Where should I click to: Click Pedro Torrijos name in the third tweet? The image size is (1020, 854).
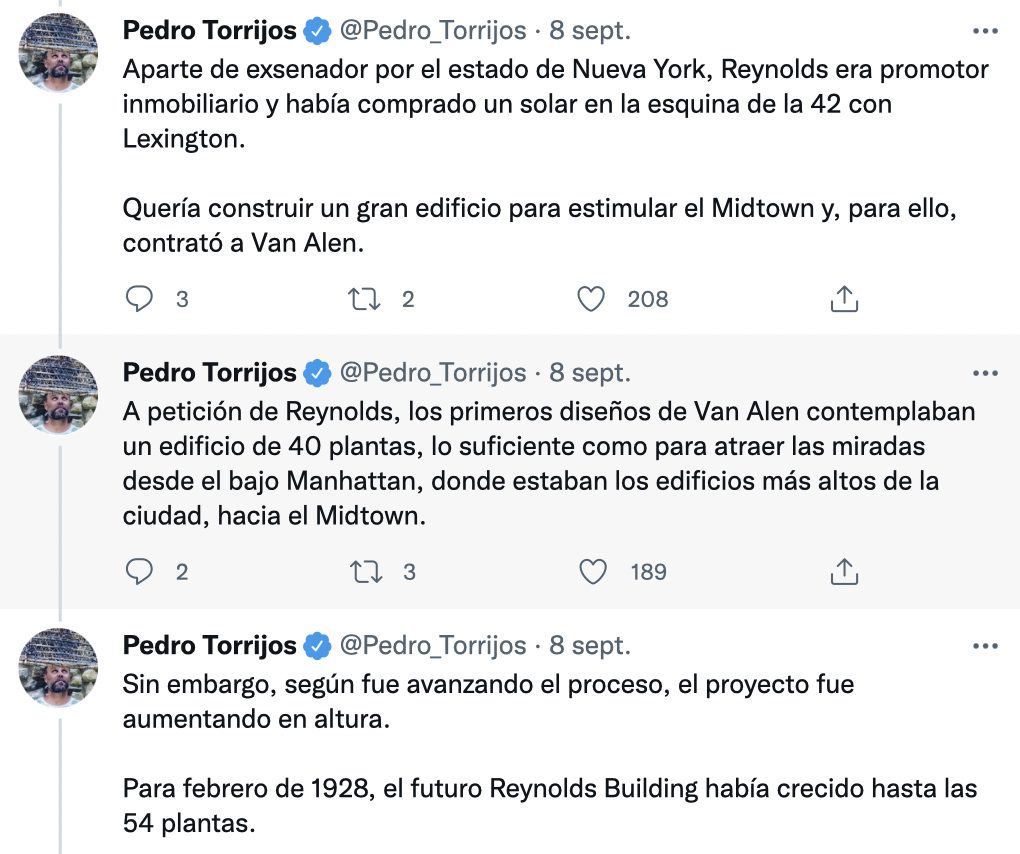(209, 646)
